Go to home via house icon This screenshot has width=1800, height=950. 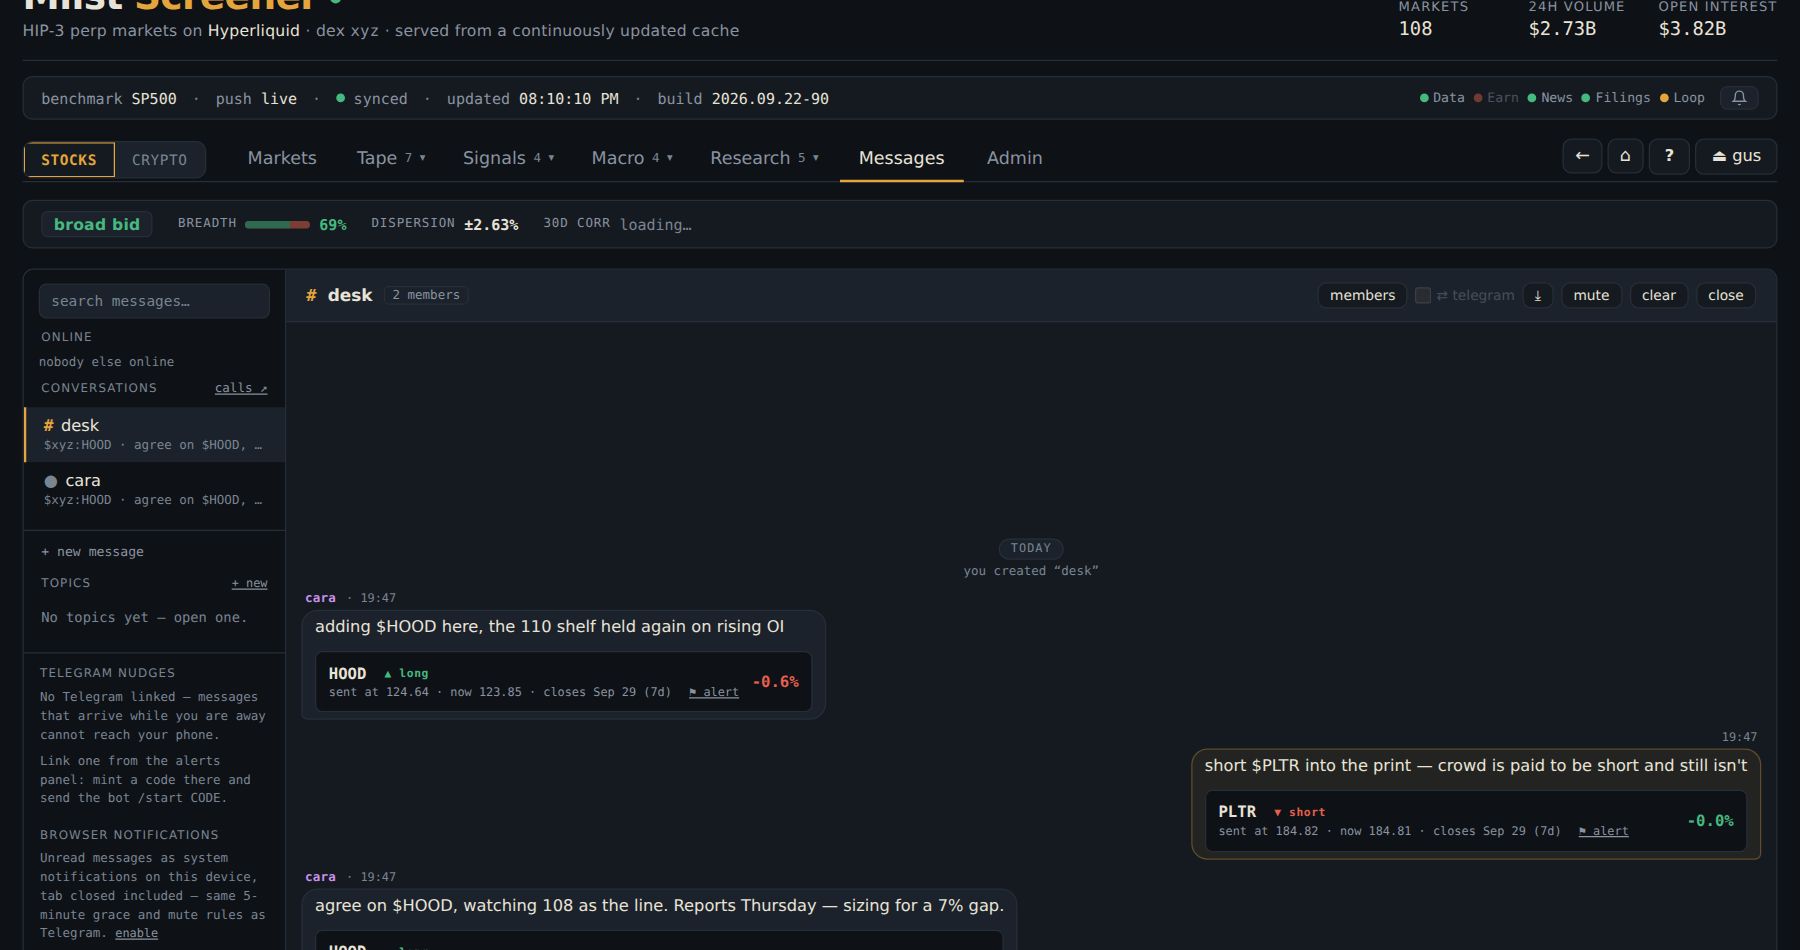[1625, 156]
